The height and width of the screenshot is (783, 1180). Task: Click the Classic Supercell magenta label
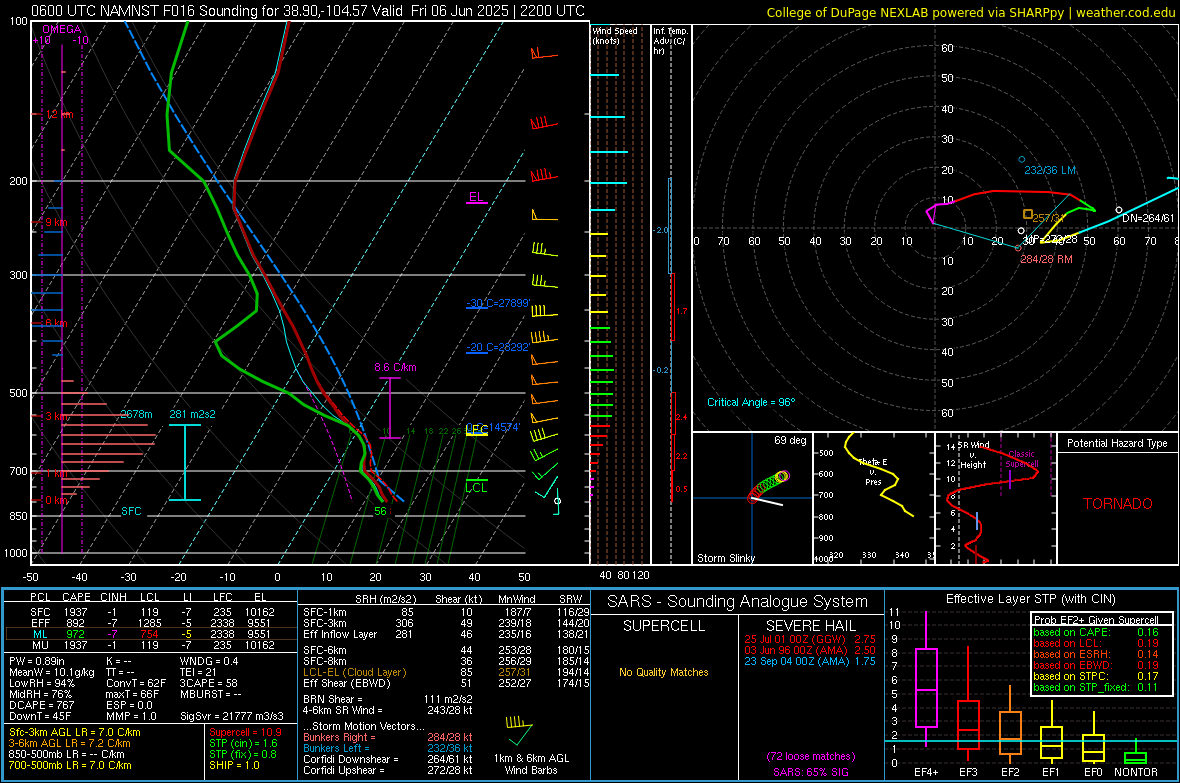pos(1021,459)
